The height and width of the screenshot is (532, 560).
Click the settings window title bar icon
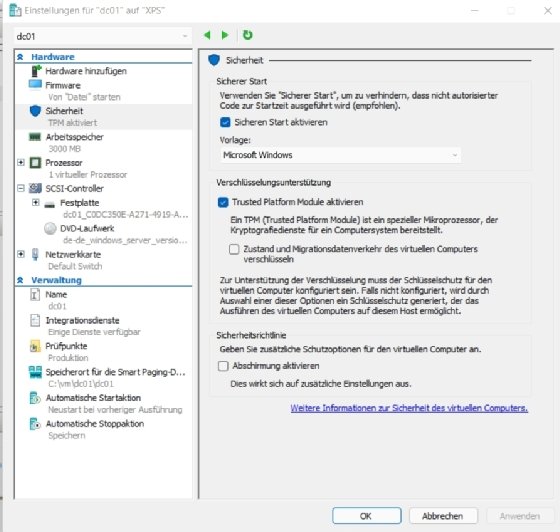pyautogui.click(x=15, y=10)
